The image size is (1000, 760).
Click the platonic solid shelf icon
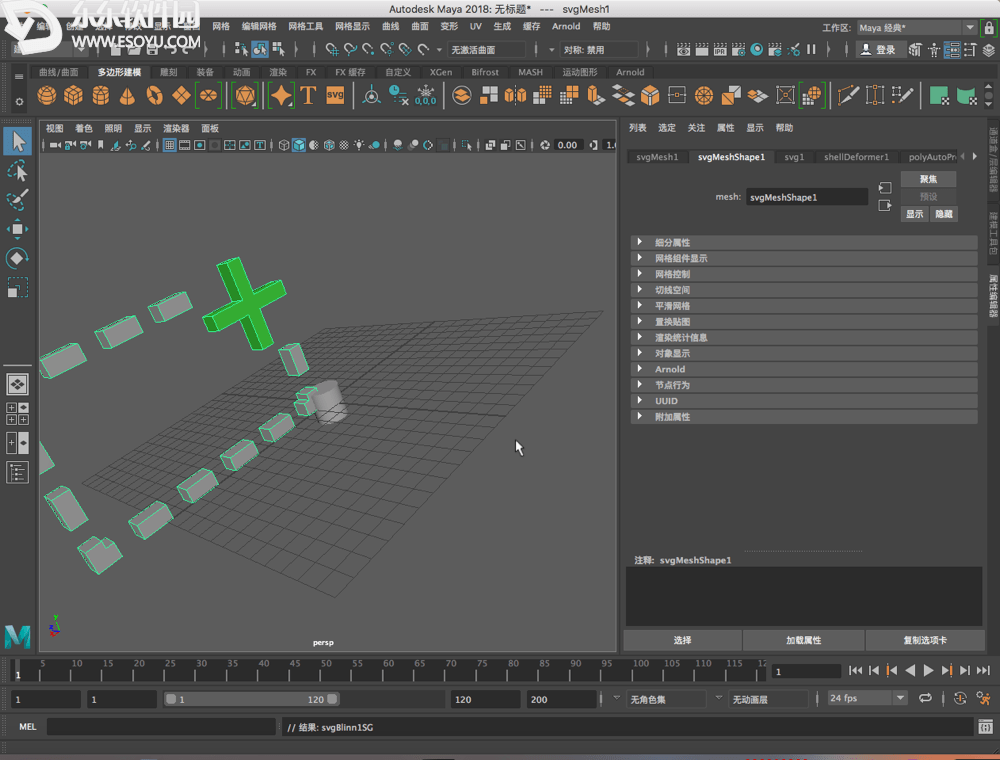click(245, 96)
